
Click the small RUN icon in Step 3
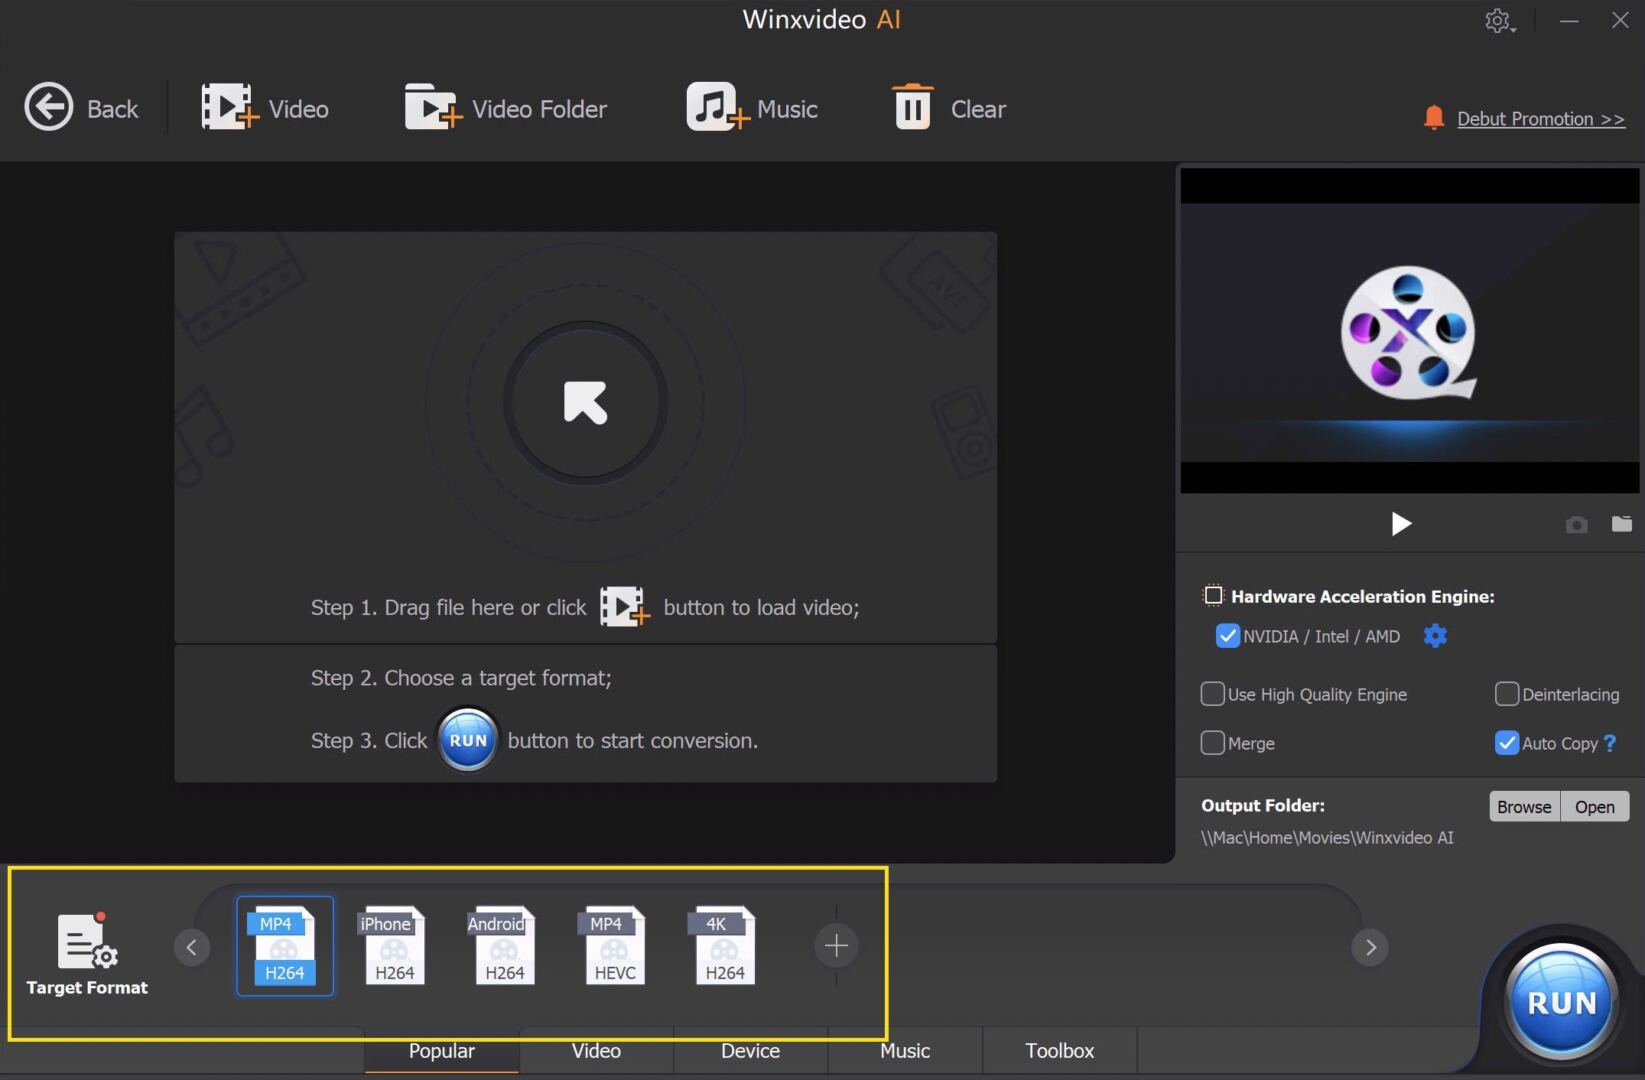coord(467,740)
